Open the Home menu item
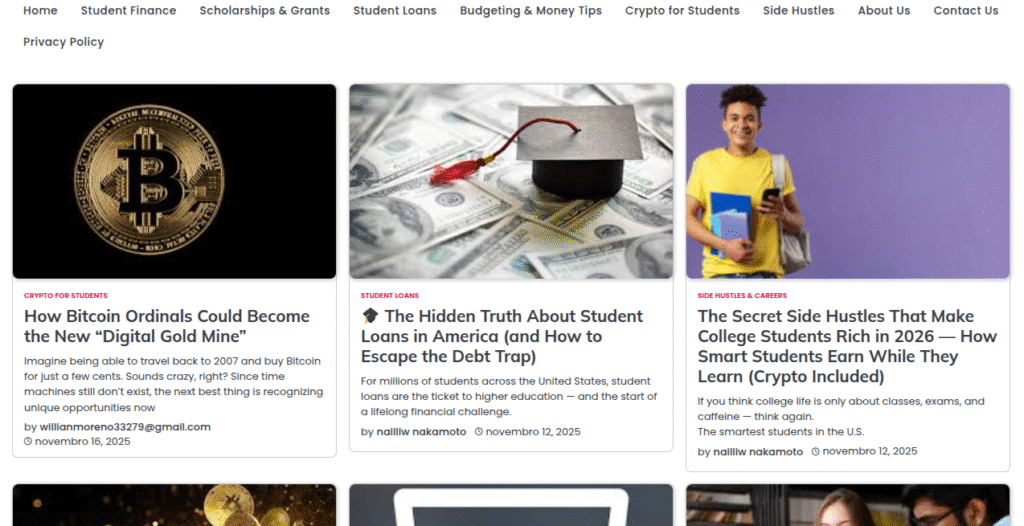Image resolution: width=1024 pixels, height=526 pixels. 40,10
